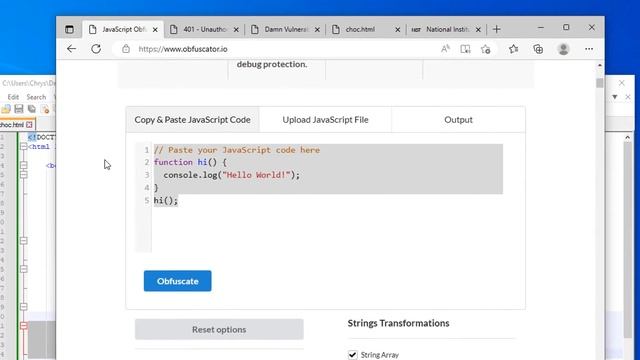The image size is (640, 360).
Task: Open a new browser tab
Action: (x=496, y=29)
